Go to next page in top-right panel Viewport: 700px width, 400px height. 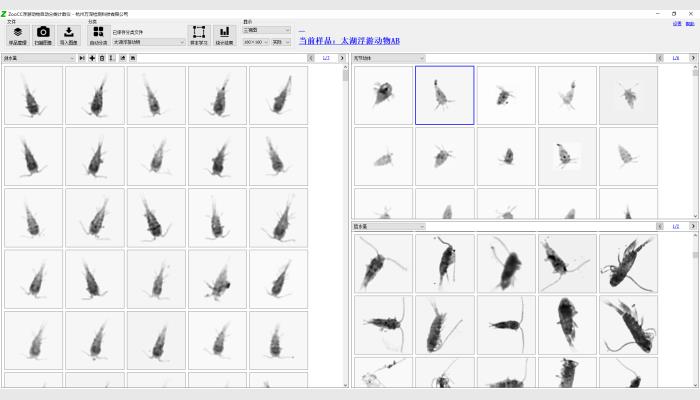click(x=691, y=58)
